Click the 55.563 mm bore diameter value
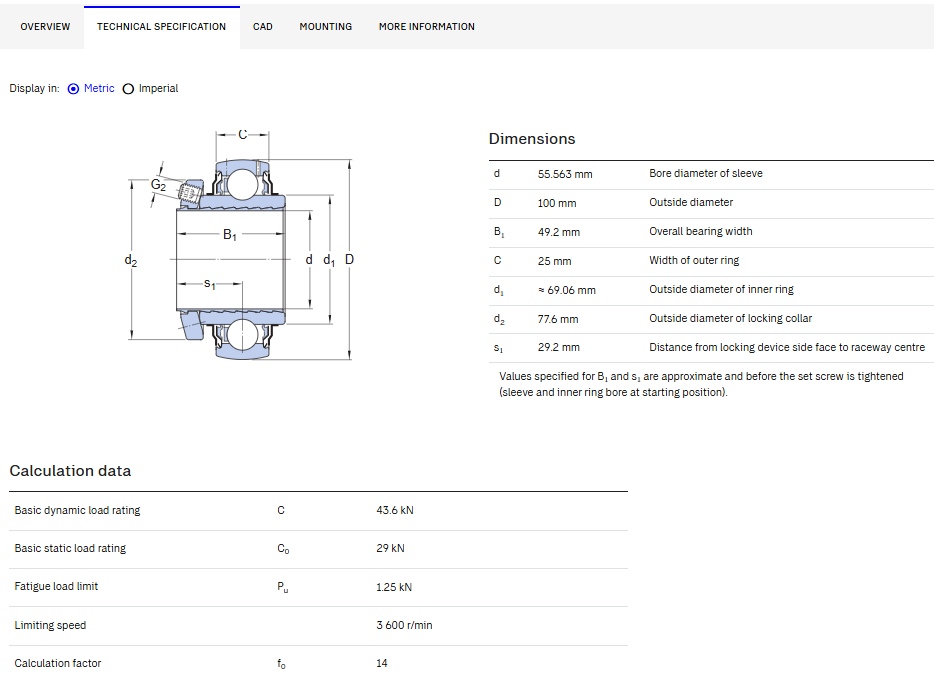 point(565,174)
